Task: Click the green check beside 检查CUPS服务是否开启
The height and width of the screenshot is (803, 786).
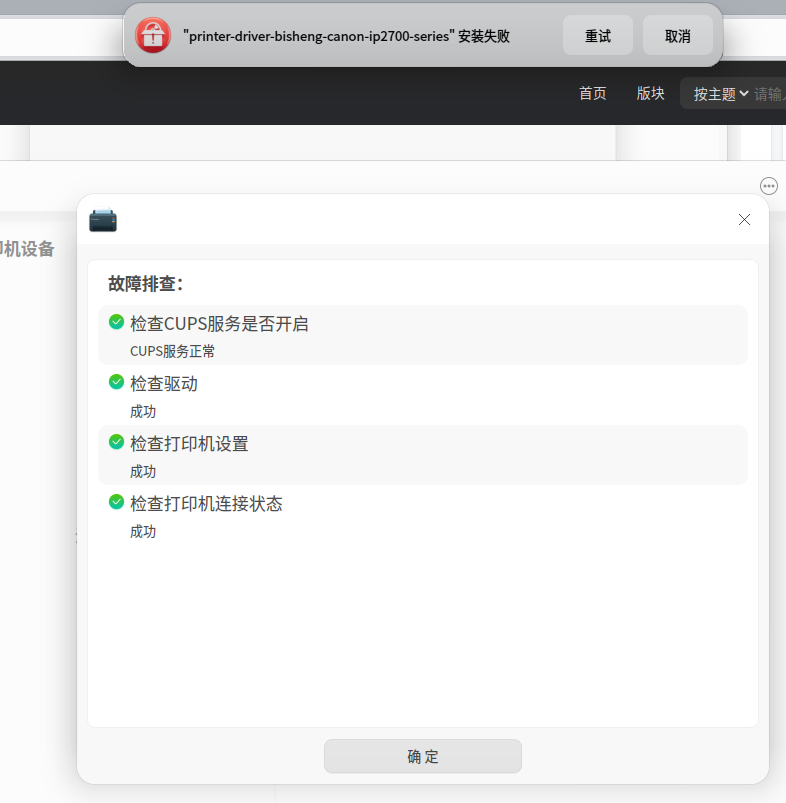Action: point(116,322)
